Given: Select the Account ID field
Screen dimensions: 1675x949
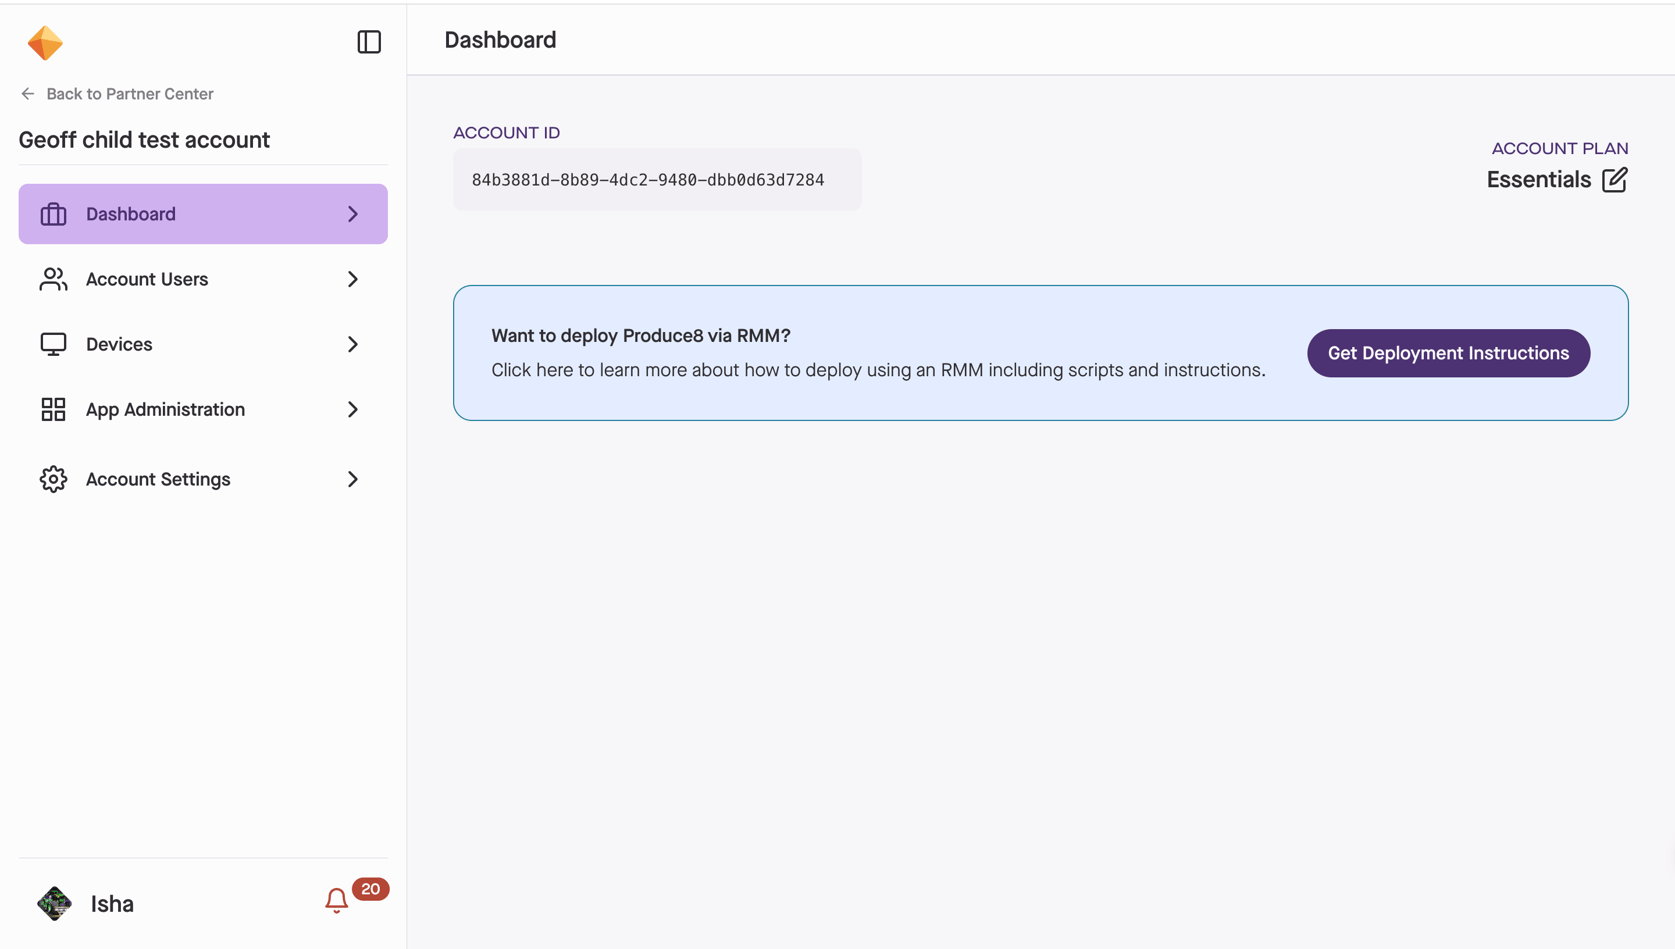Looking at the screenshot, I should (656, 179).
